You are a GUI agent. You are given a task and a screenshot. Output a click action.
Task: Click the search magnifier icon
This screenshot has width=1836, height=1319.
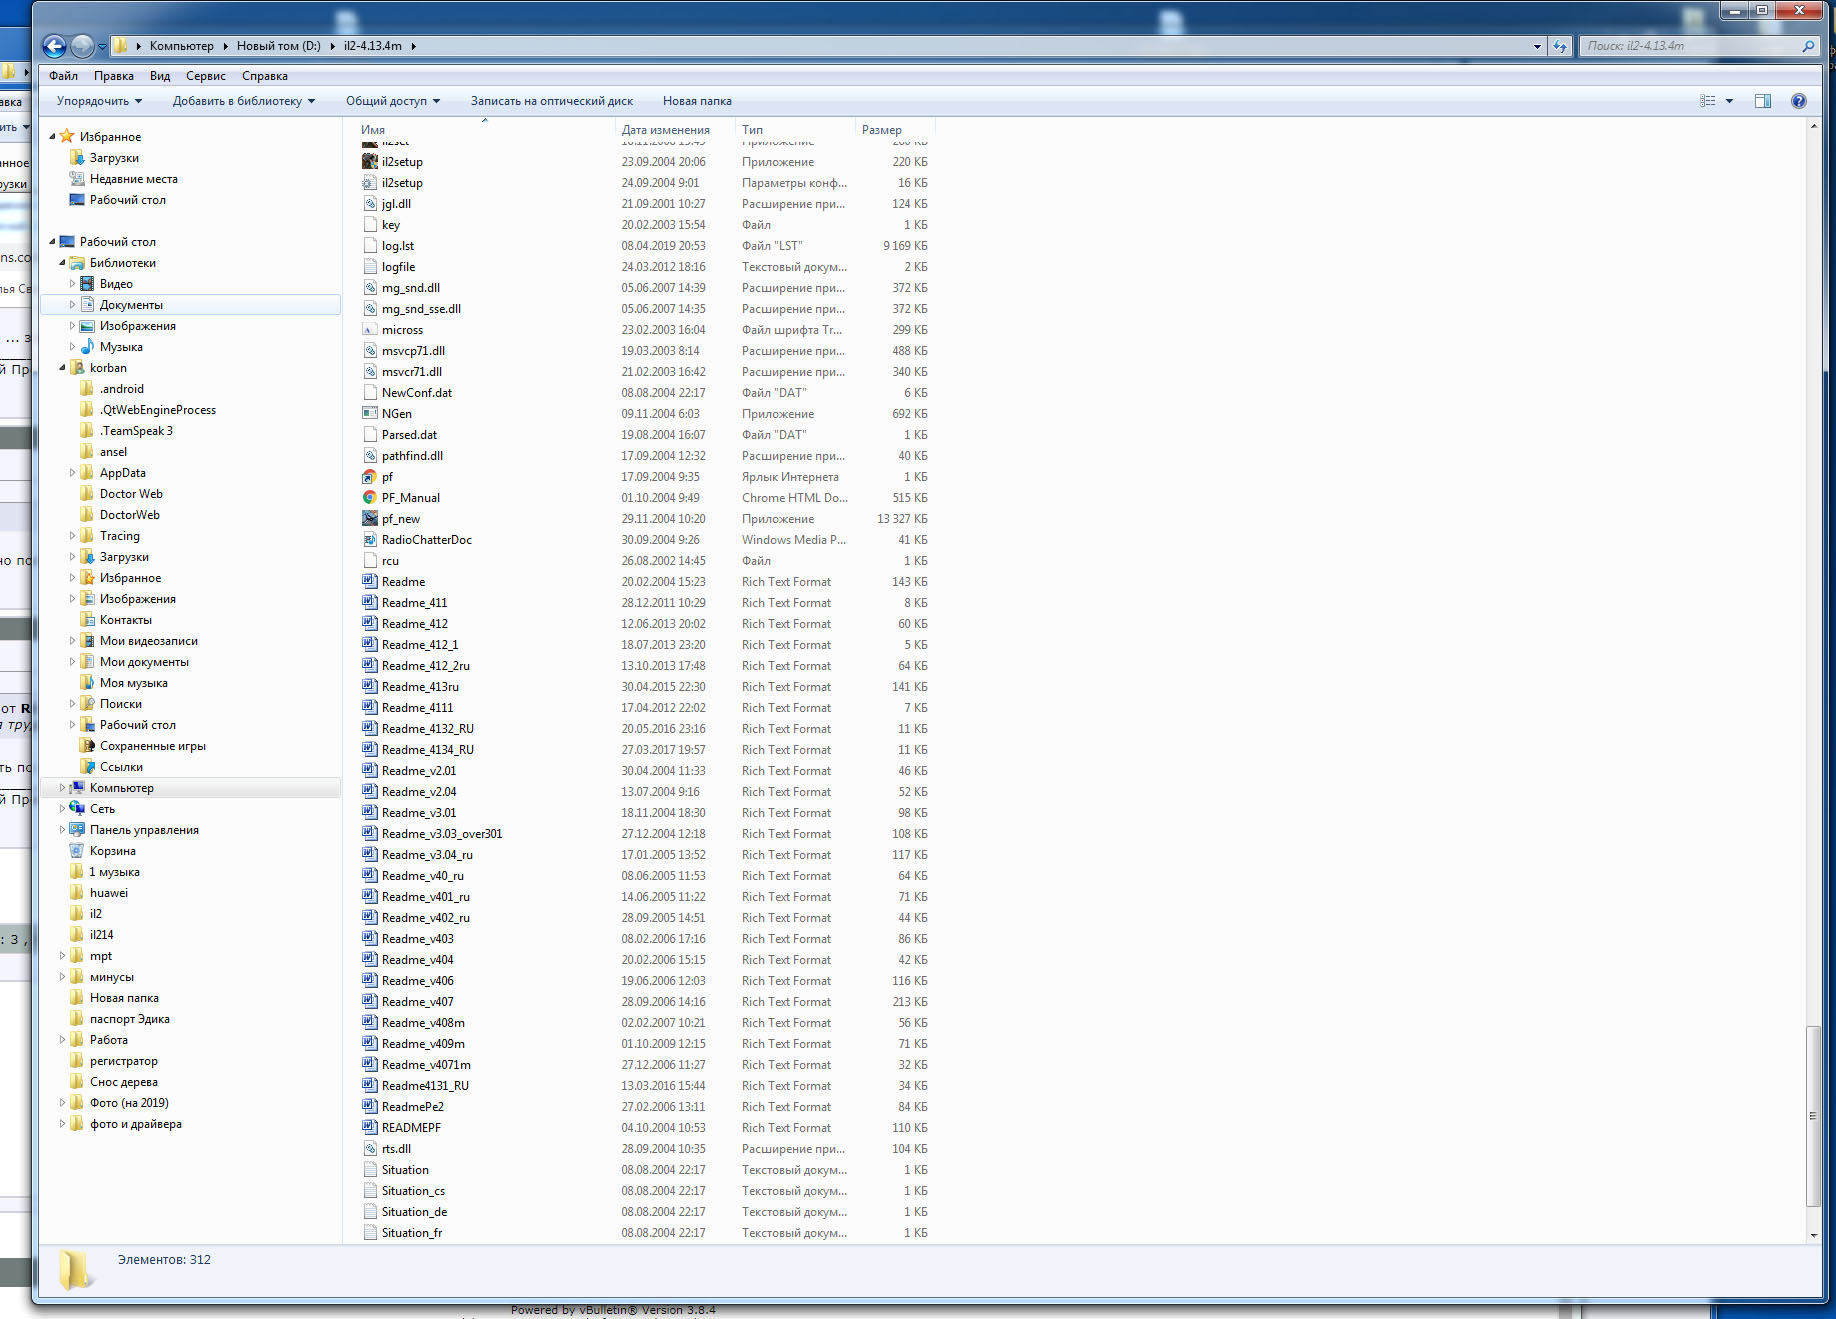pos(1808,46)
